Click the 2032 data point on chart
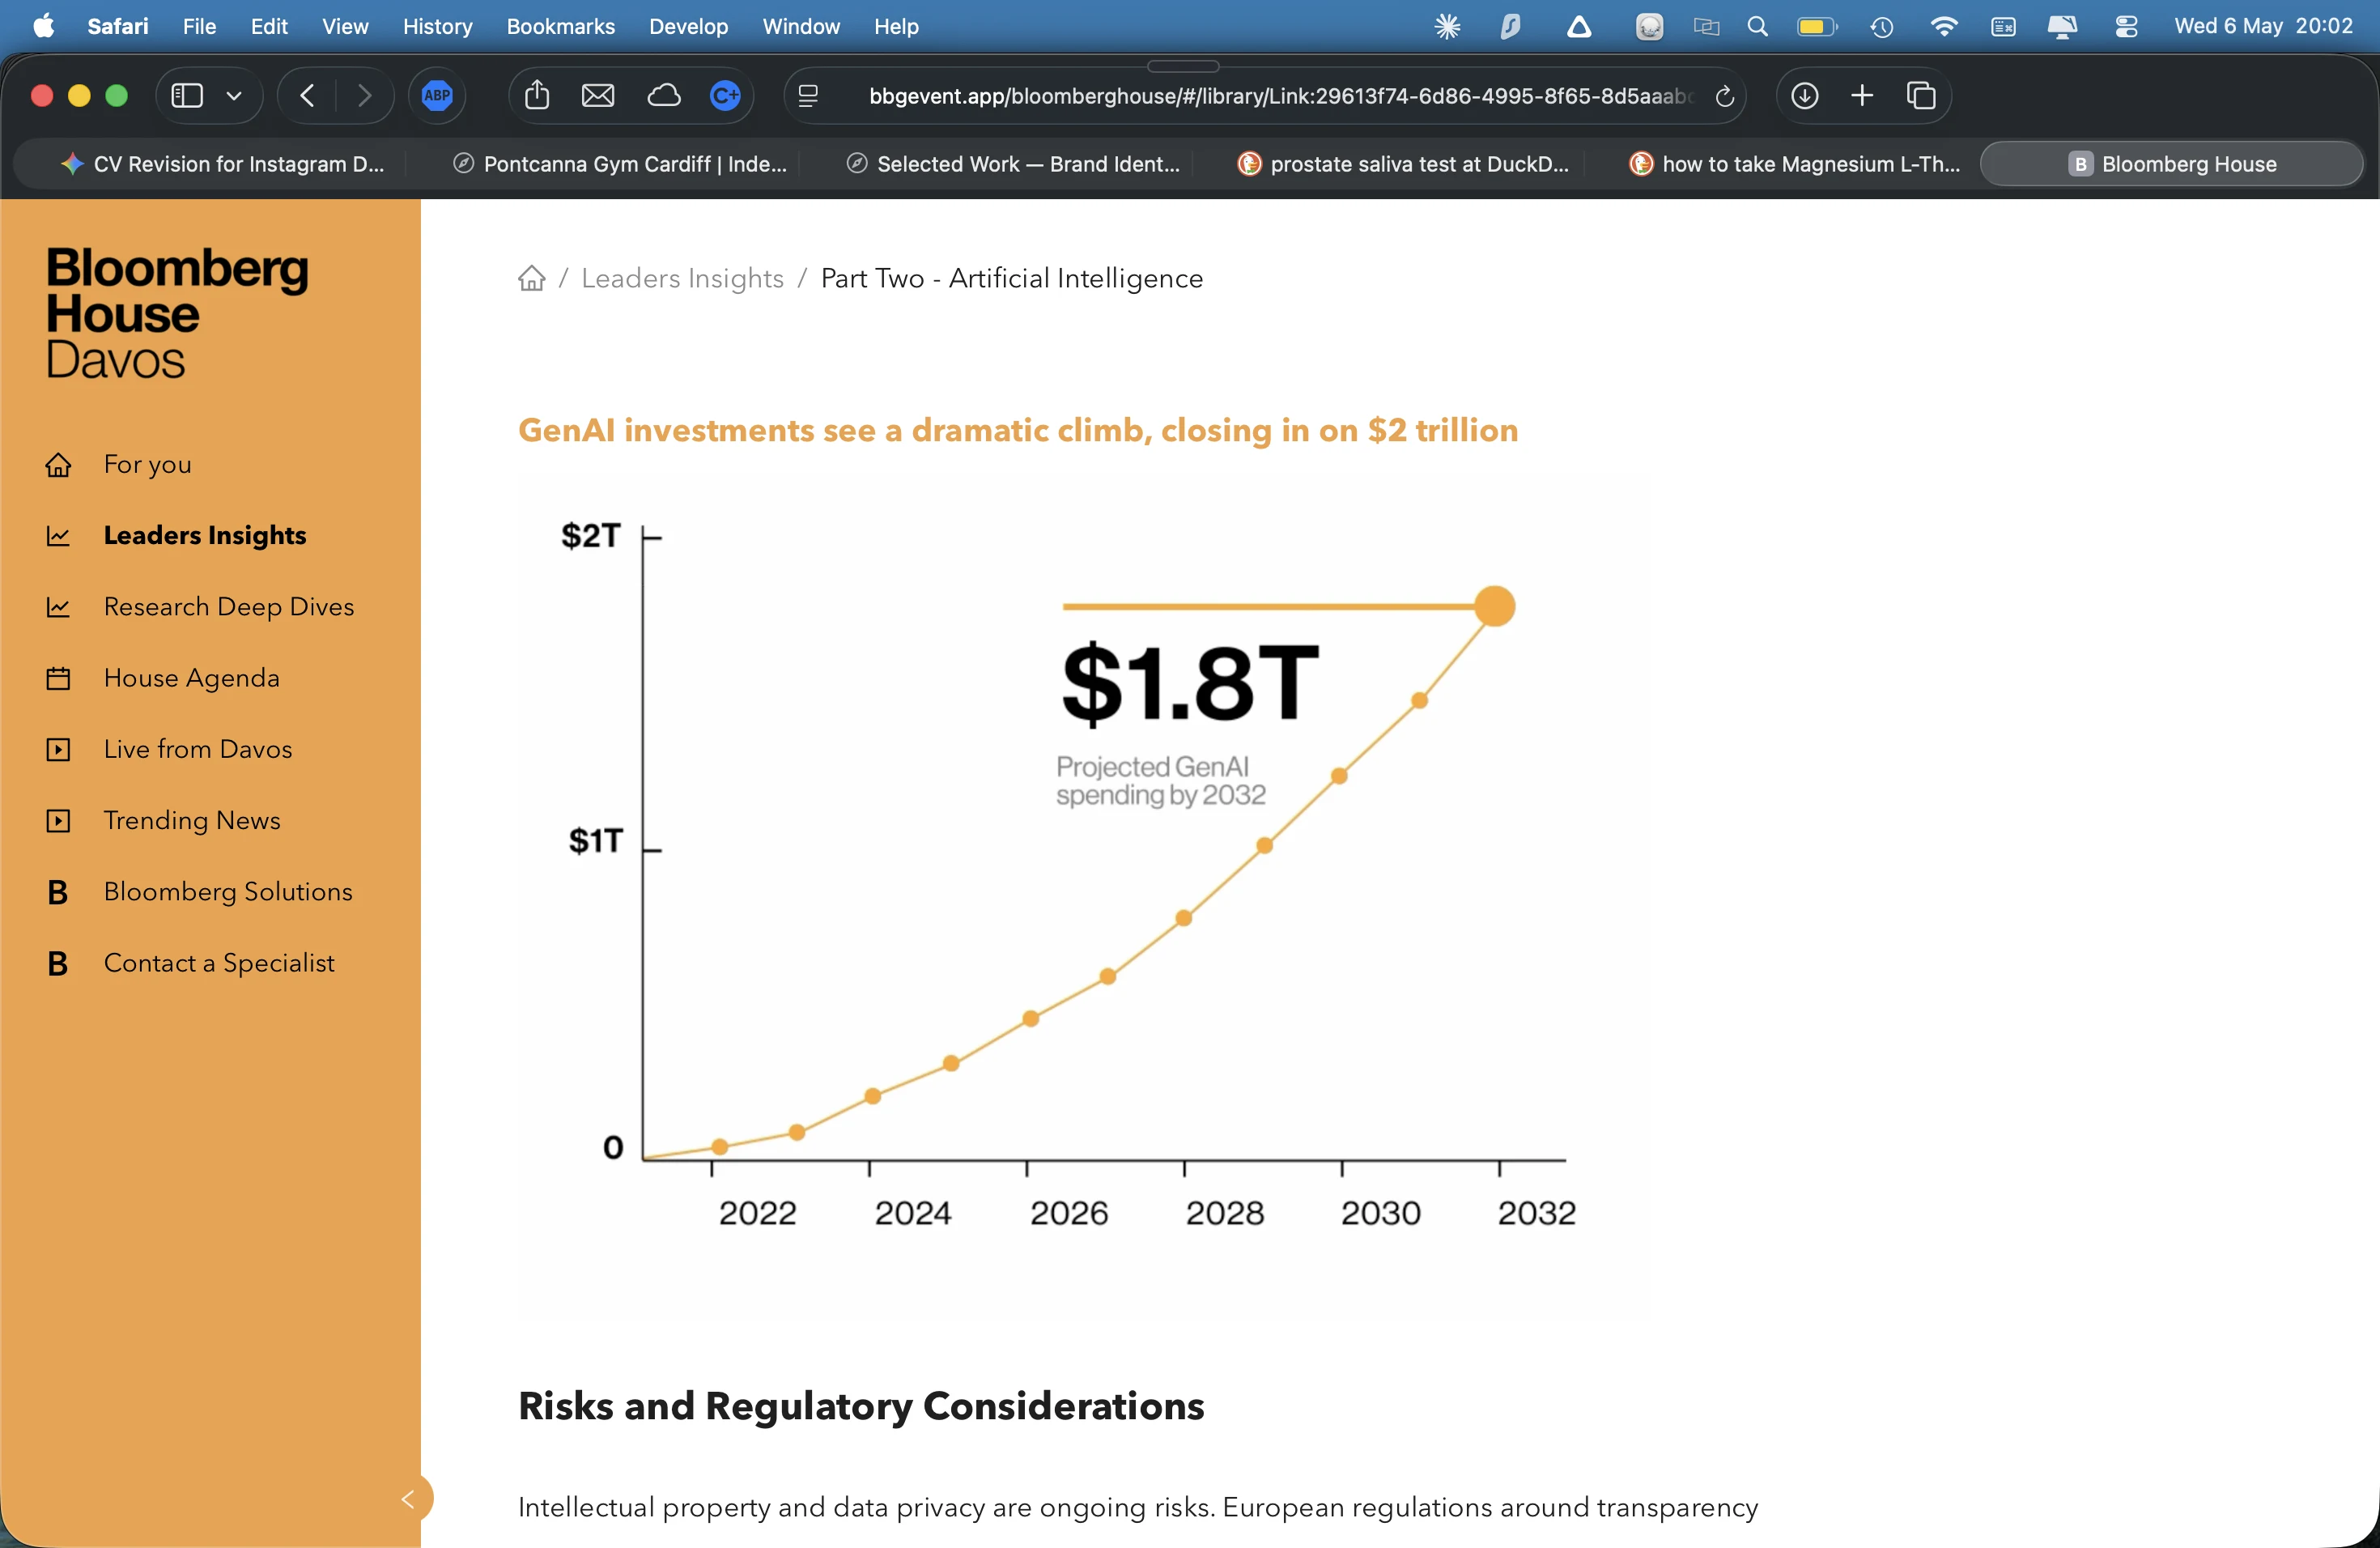The height and width of the screenshot is (1548, 2380). click(1494, 606)
